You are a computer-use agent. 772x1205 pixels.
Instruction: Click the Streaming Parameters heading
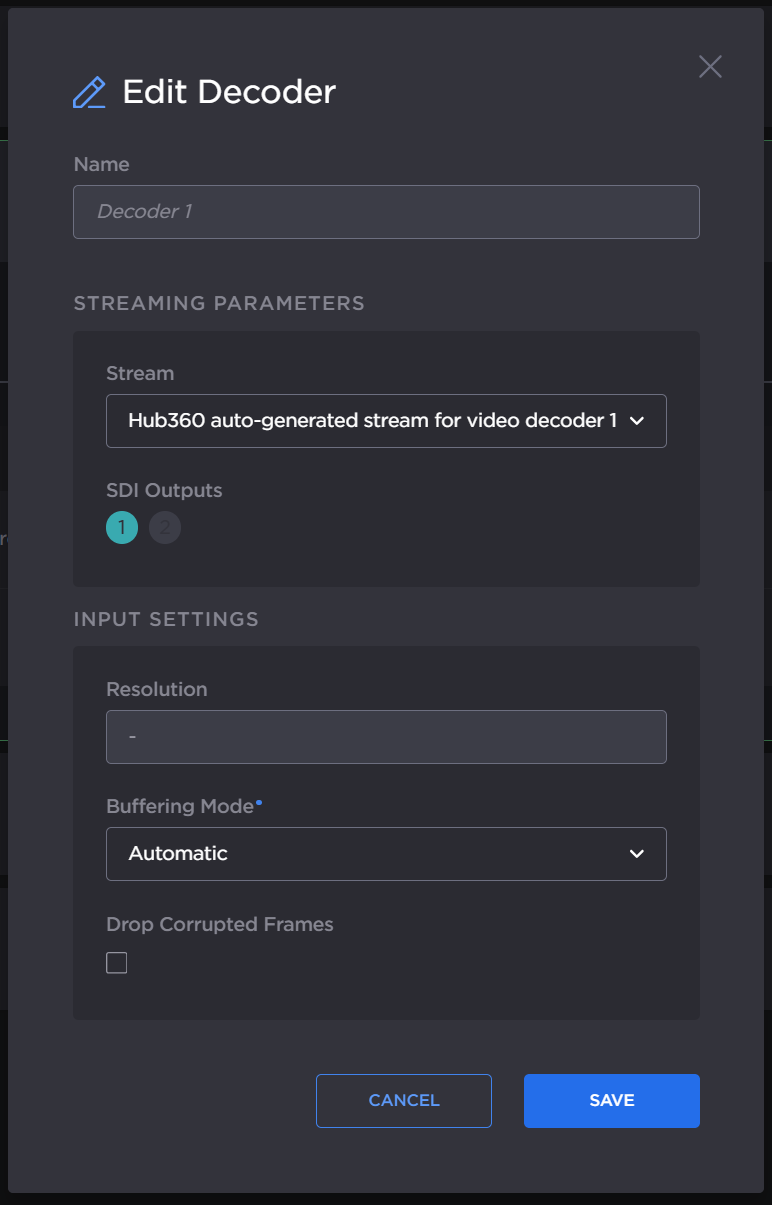click(219, 303)
